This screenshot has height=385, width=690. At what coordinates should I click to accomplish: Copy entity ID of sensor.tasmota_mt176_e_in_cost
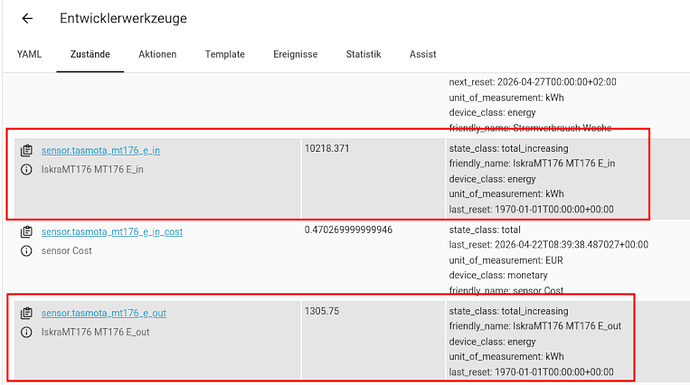(x=26, y=232)
